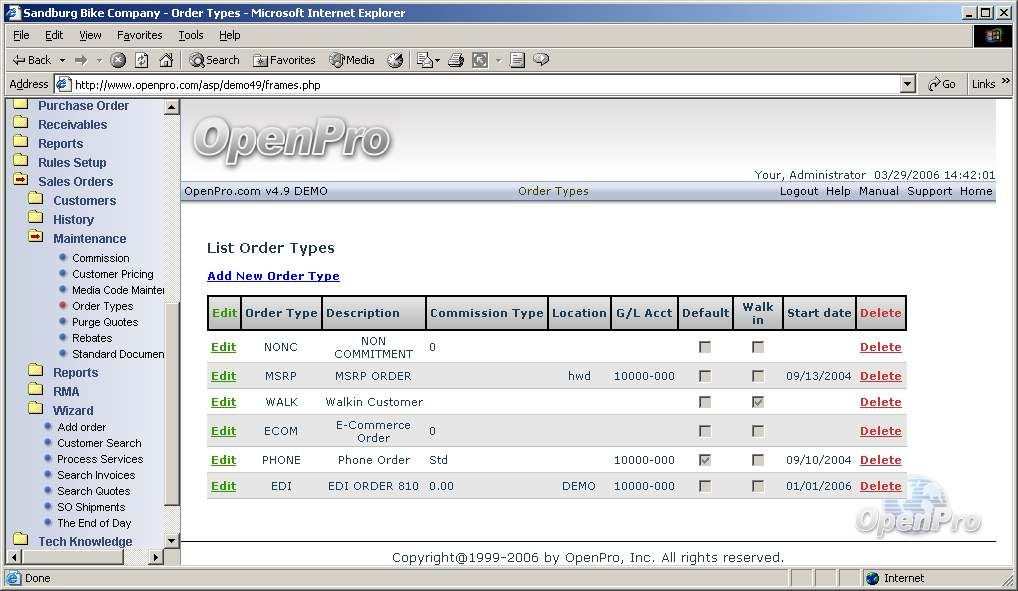The image size is (1018, 591).
Task: Click the Home toolbar icon
Action: tap(166, 60)
